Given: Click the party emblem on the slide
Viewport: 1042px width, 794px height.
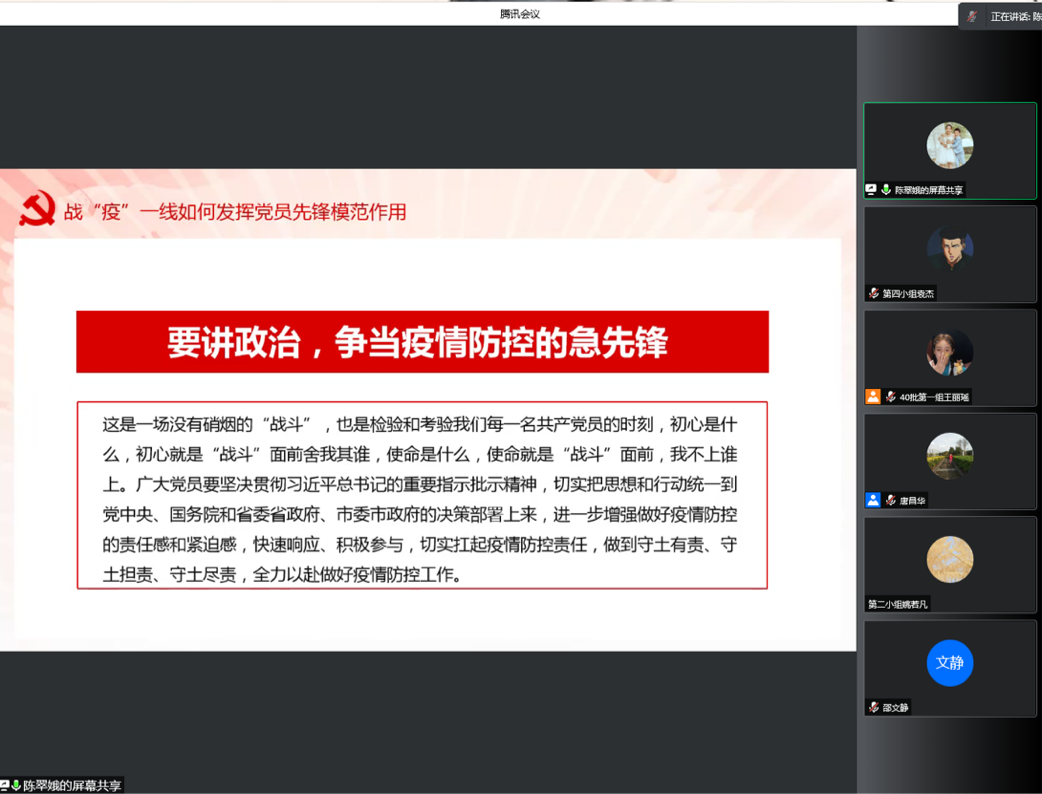Looking at the screenshot, I should 37,210.
